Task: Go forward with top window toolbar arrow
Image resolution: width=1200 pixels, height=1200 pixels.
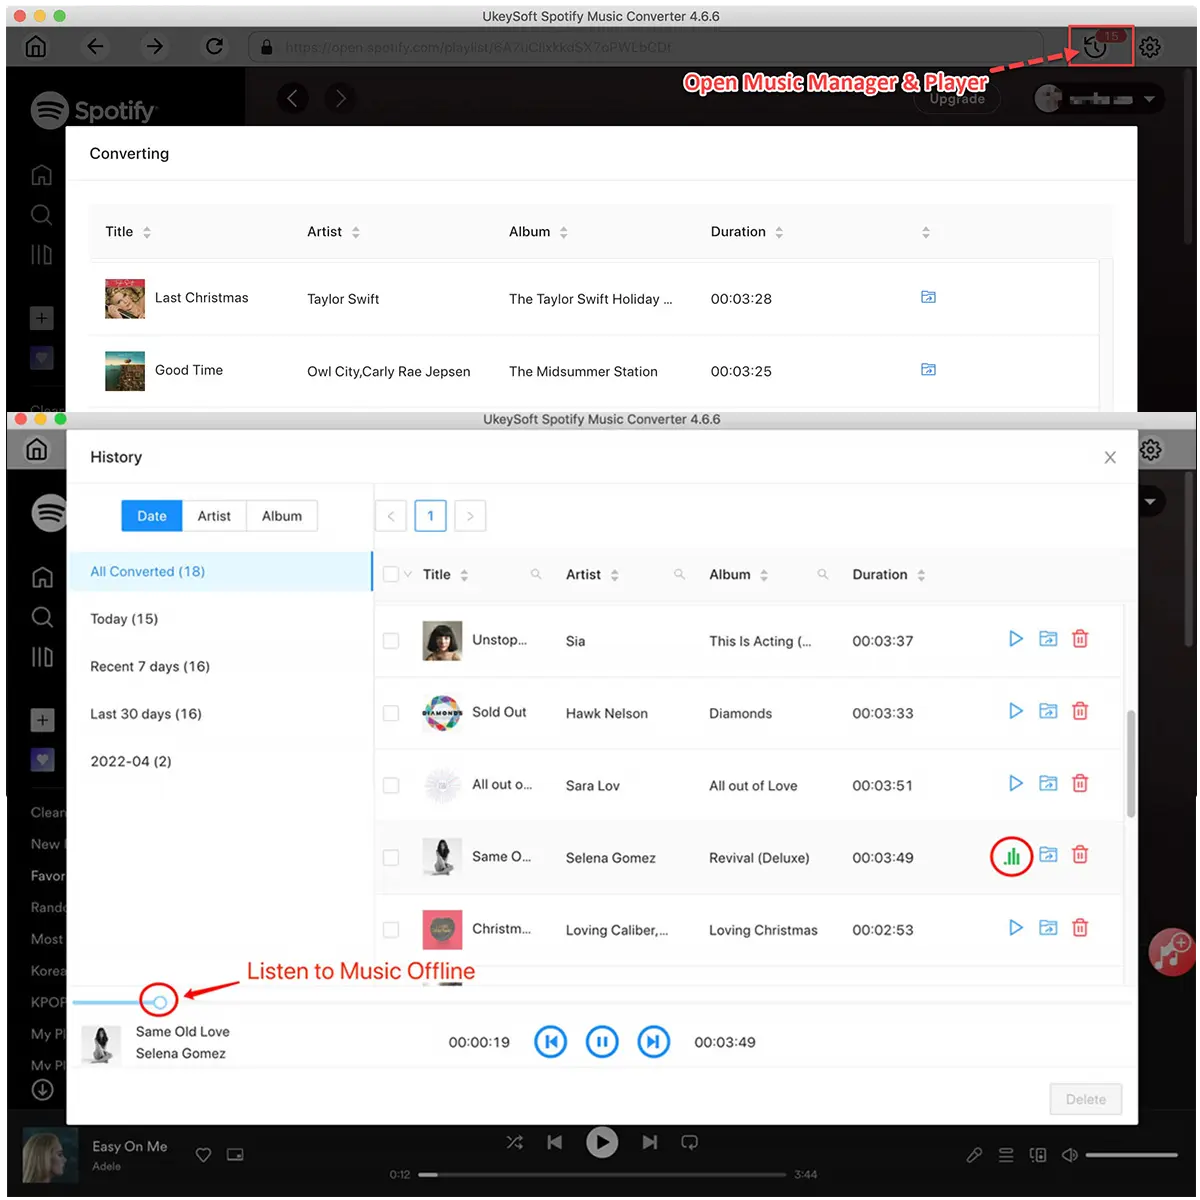Action: pyautogui.click(x=154, y=47)
